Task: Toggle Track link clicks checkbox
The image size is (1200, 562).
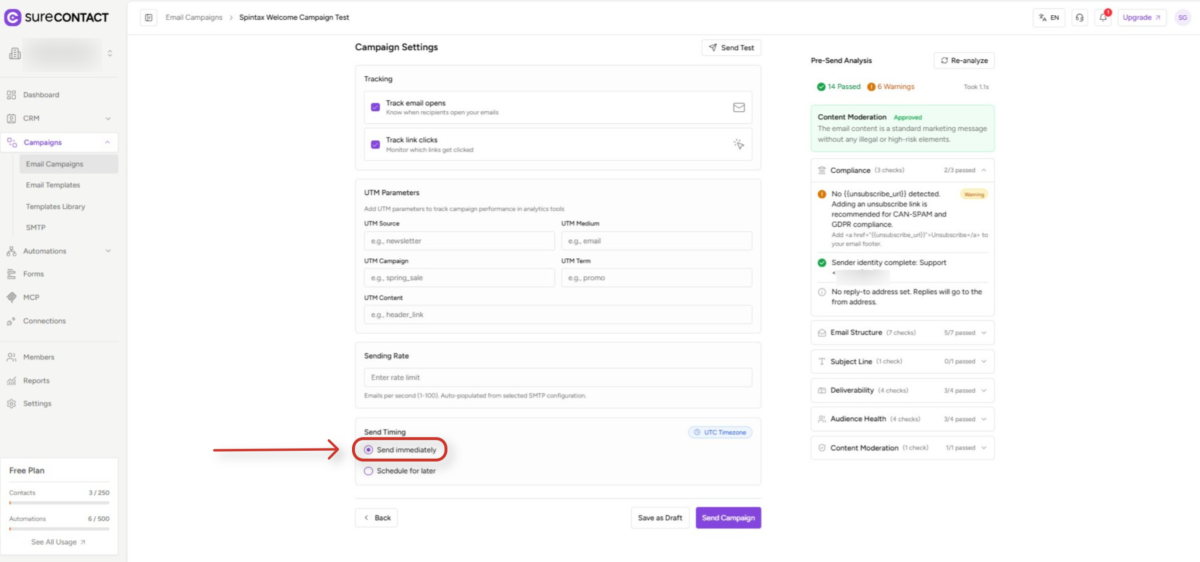Action: tap(375, 144)
